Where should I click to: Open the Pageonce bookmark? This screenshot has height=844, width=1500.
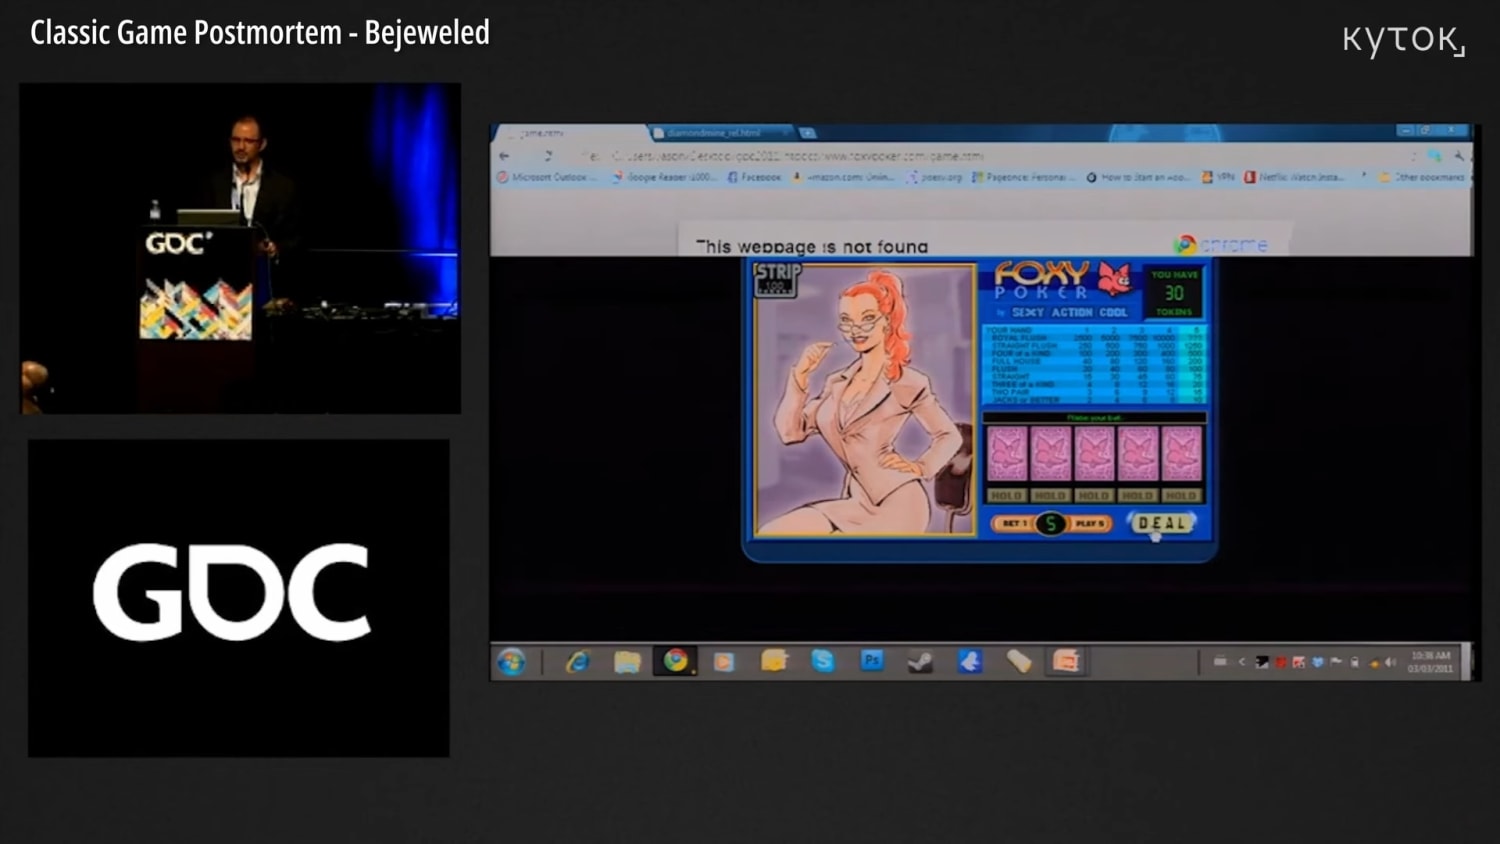pos(1025,177)
